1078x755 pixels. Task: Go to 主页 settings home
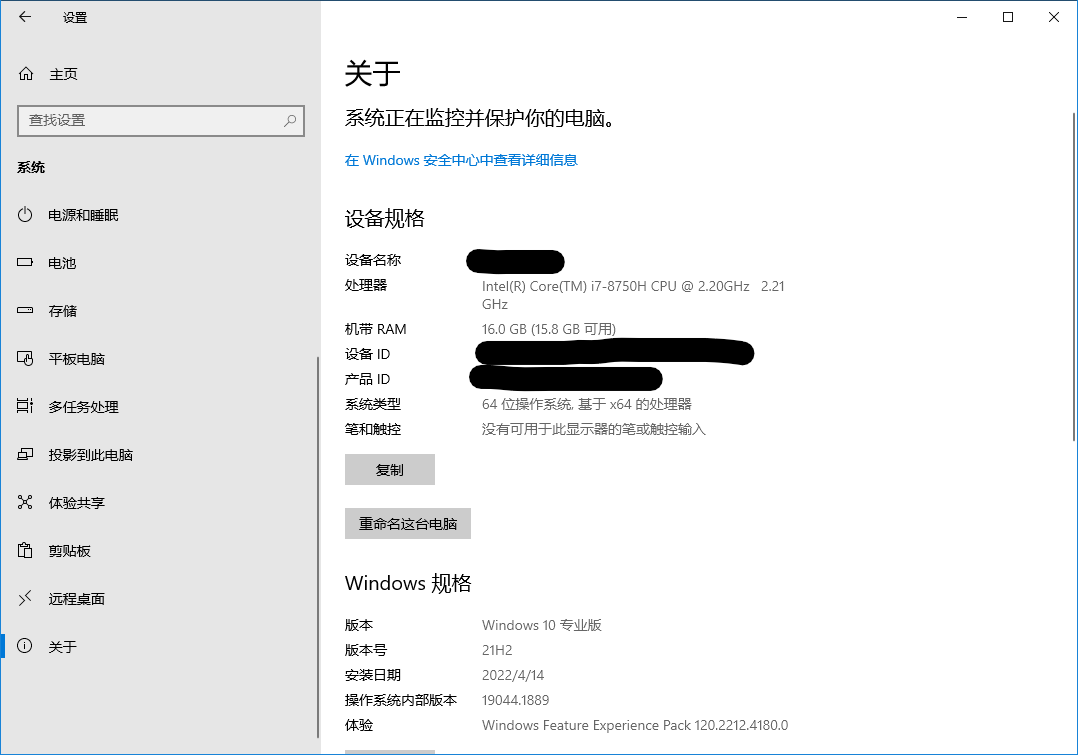pyautogui.click(x=160, y=74)
